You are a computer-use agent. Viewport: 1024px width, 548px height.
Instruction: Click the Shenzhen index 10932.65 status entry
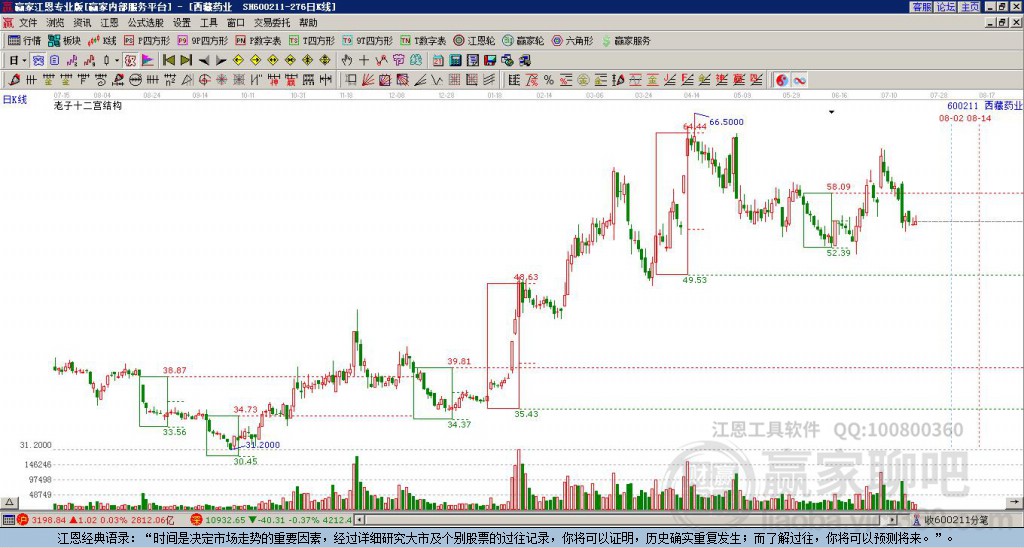point(271,520)
